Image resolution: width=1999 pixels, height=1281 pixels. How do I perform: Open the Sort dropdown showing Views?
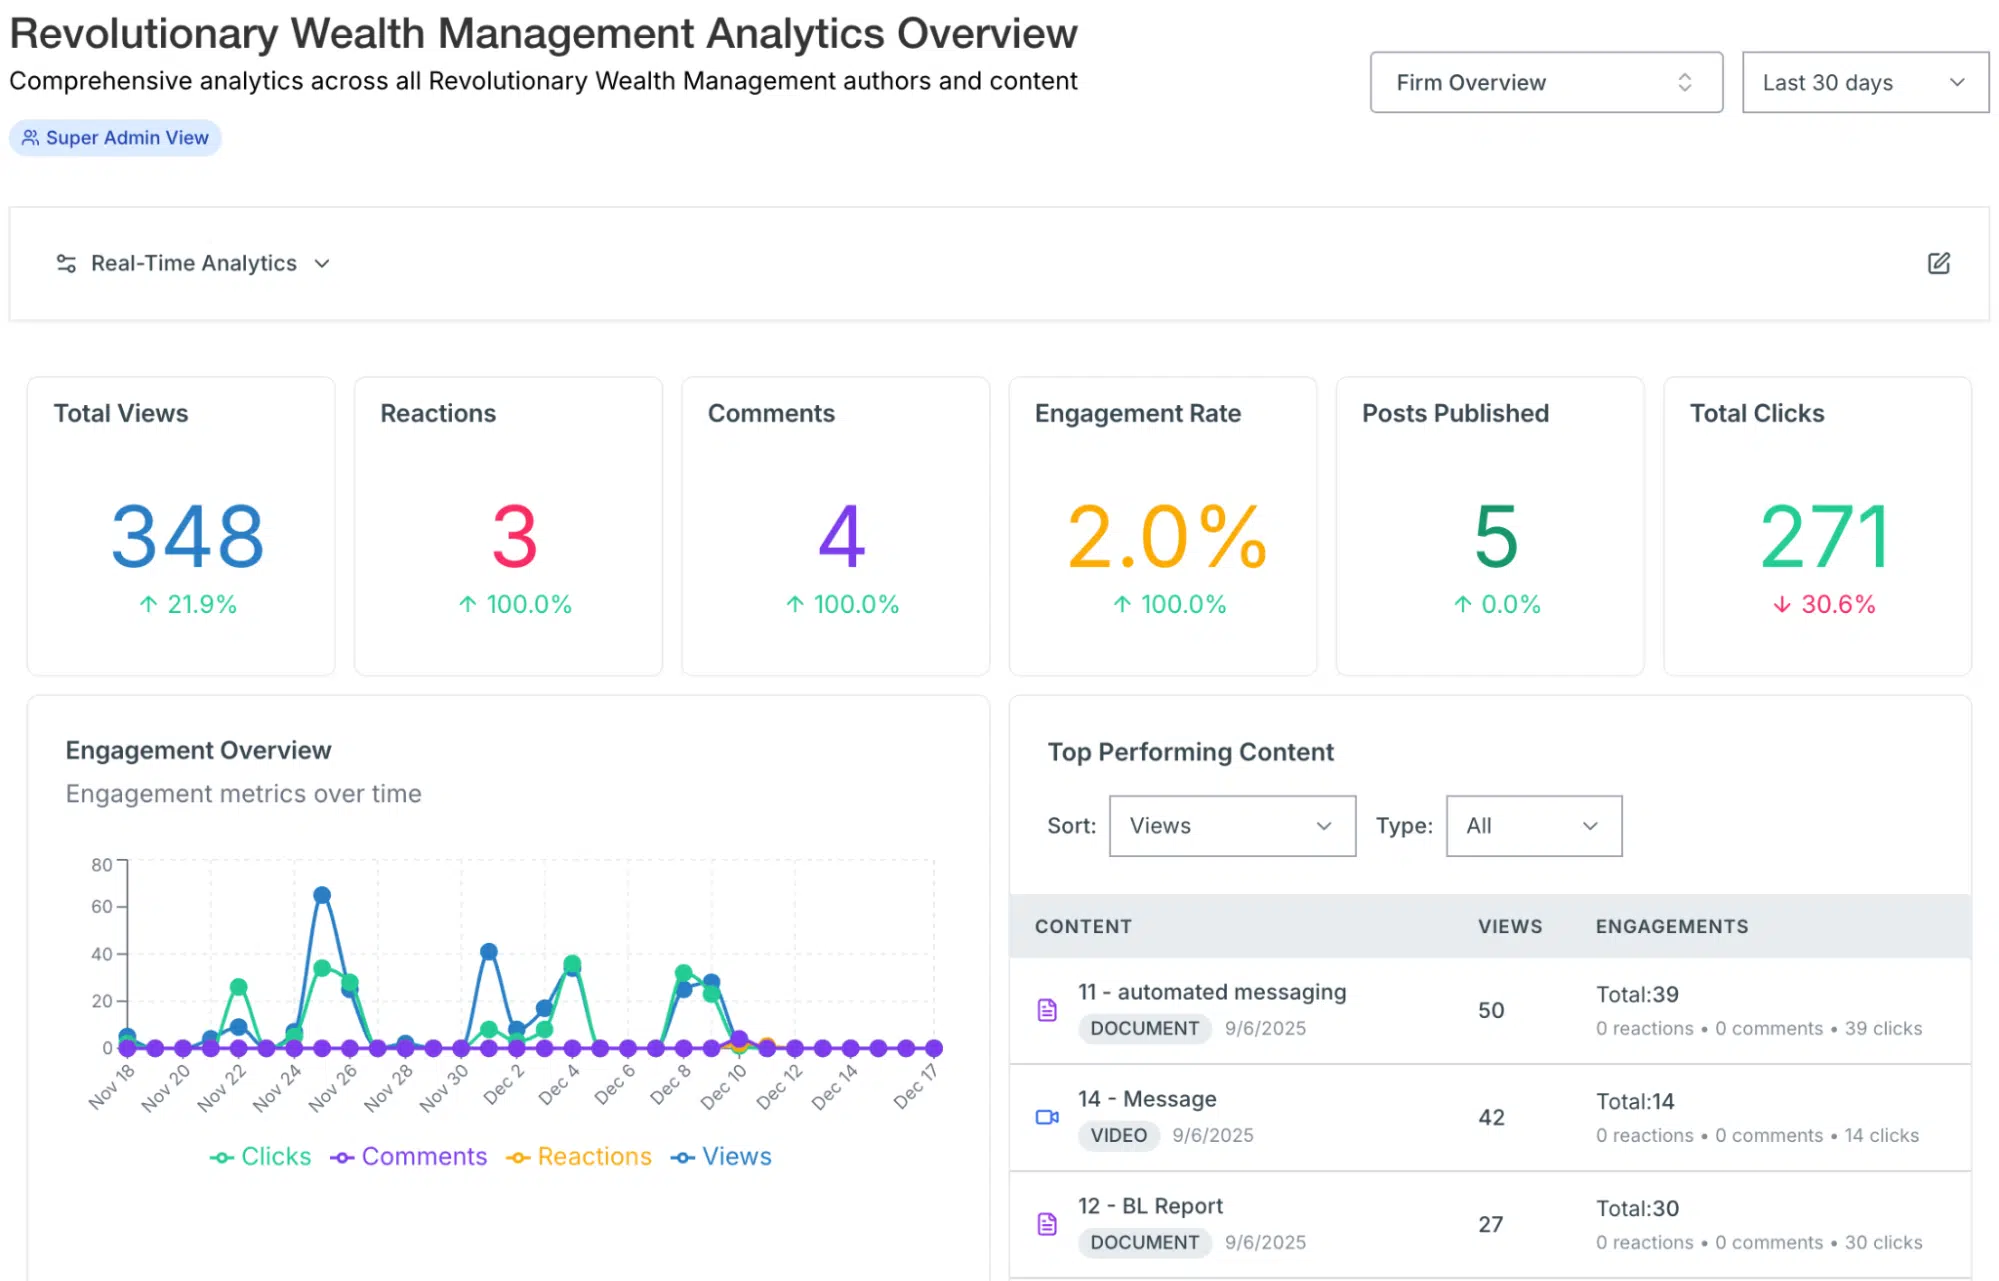pyautogui.click(x=1231, y=826)
